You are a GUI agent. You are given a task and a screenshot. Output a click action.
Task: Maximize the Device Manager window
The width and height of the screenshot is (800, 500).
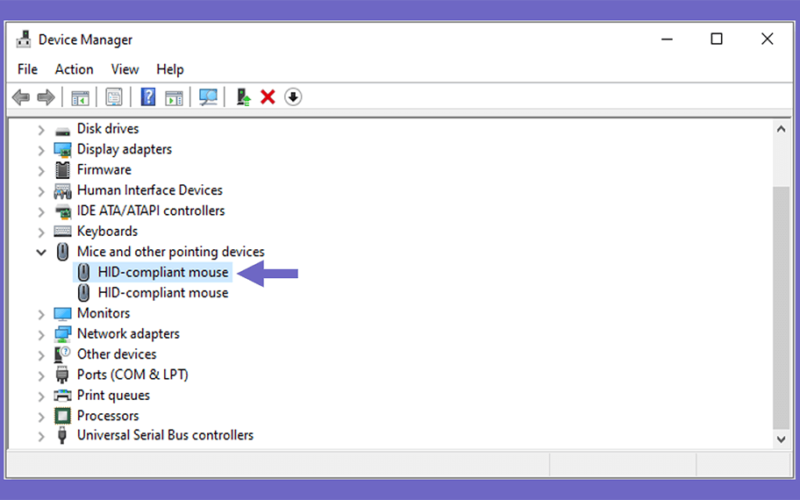click(x=716, y=39)
